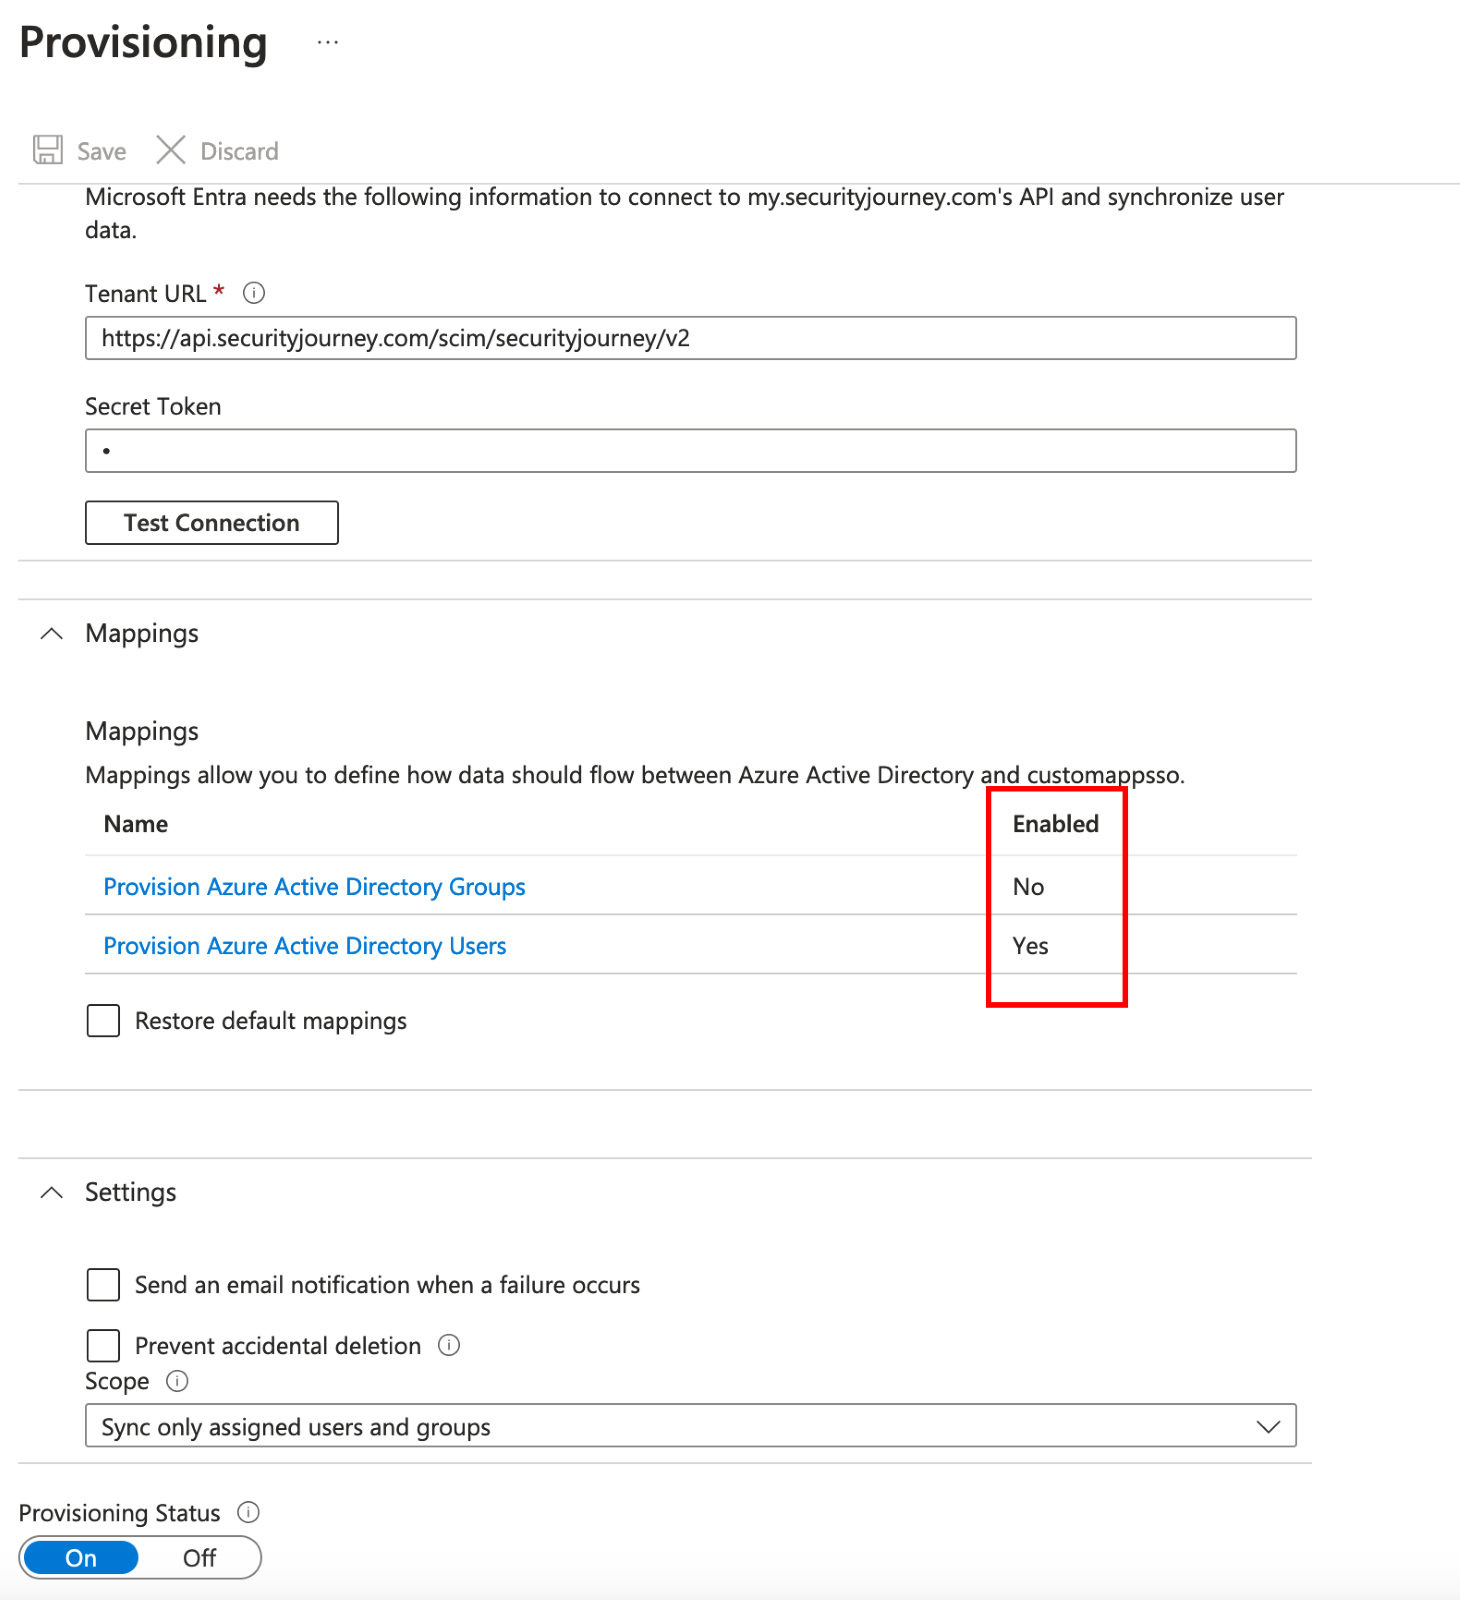Image resolution: width=1460 pixels, height=1600 pixels.
Task: Open Provision Azure Active Directory Users mapping
Action: 305,946
